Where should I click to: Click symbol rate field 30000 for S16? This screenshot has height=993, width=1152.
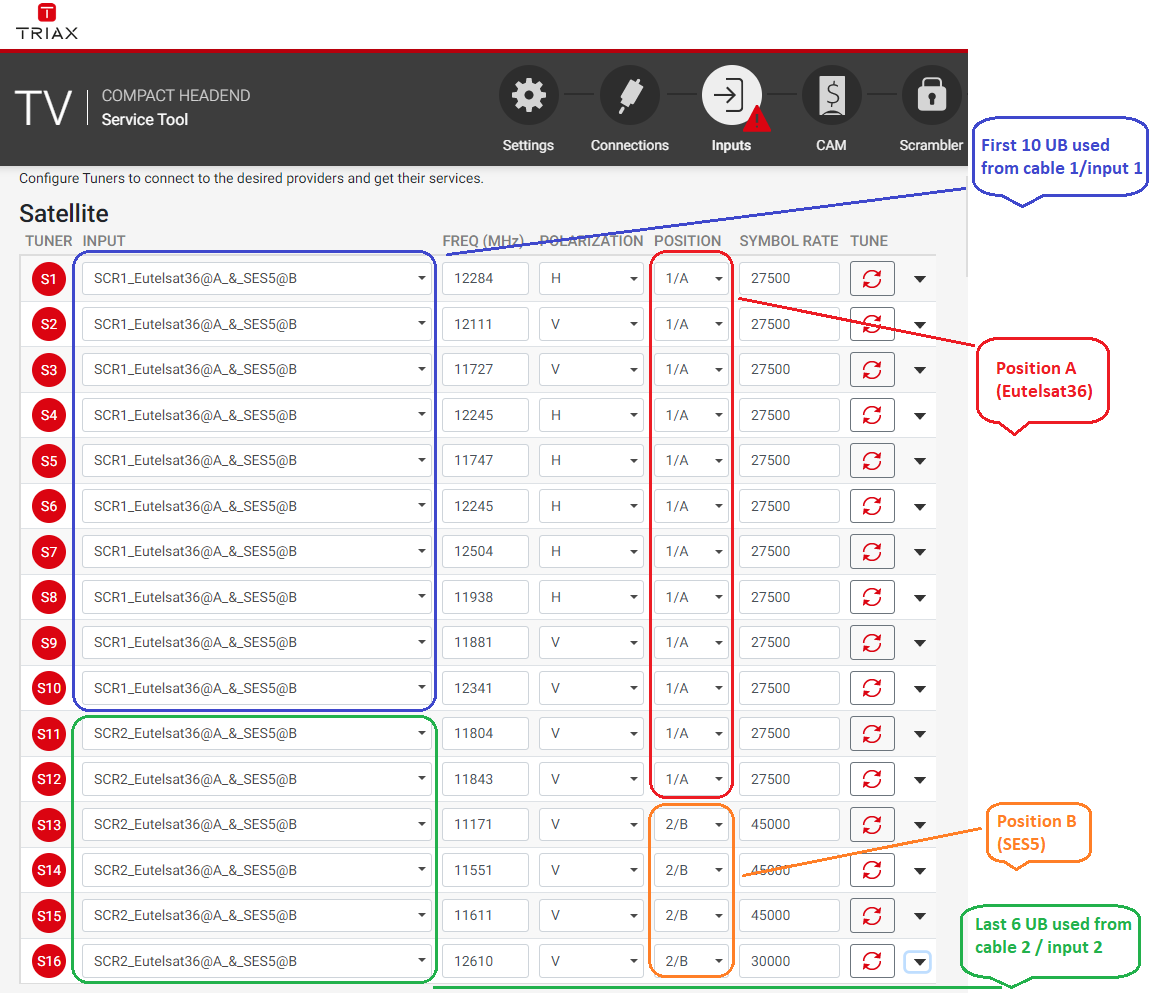789,961
